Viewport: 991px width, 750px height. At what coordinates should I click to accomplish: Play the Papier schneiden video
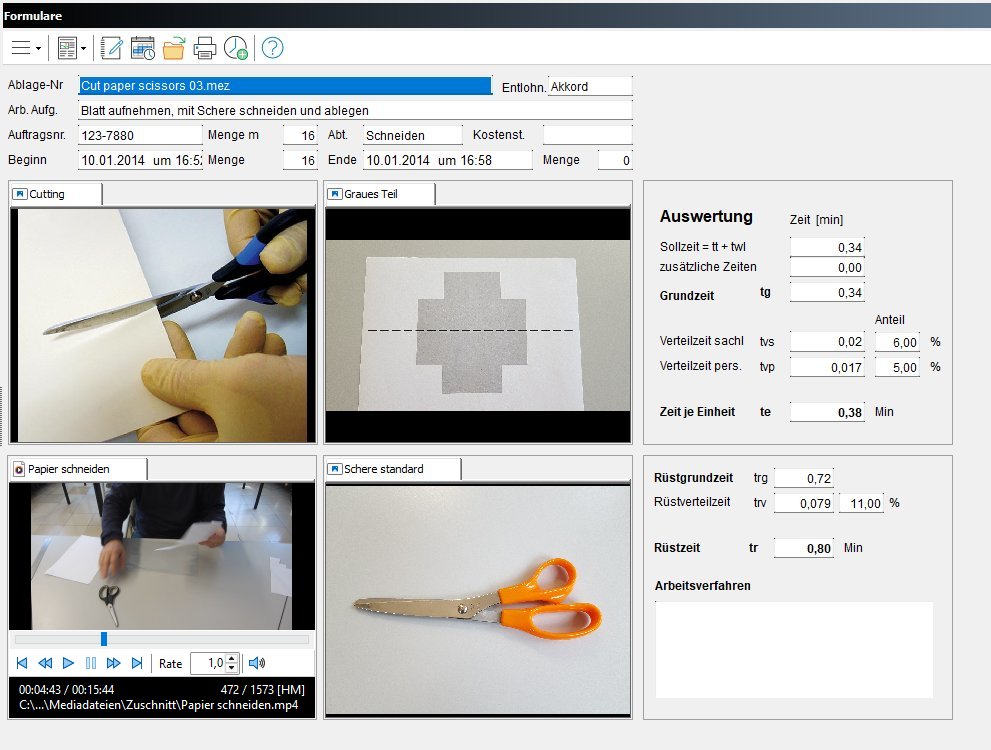click(x=68, y=663)
